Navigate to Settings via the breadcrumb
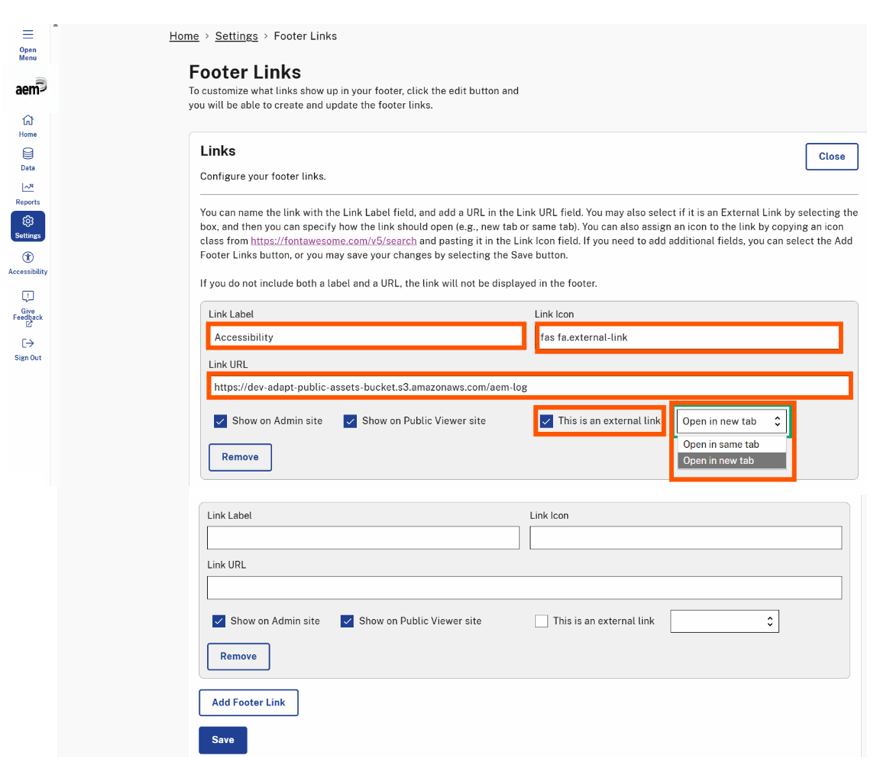The height and width of the screenshot is (757, 883). (x=236, y=36)
